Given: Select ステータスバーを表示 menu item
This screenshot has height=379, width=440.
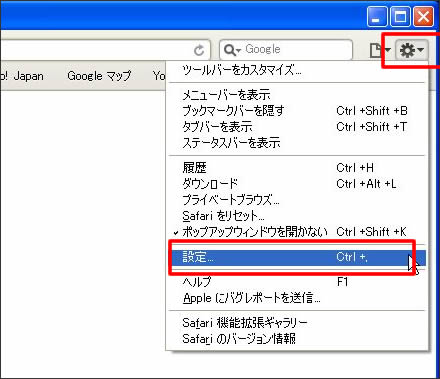Looking at the screenshot, I should tap(297, 143).
